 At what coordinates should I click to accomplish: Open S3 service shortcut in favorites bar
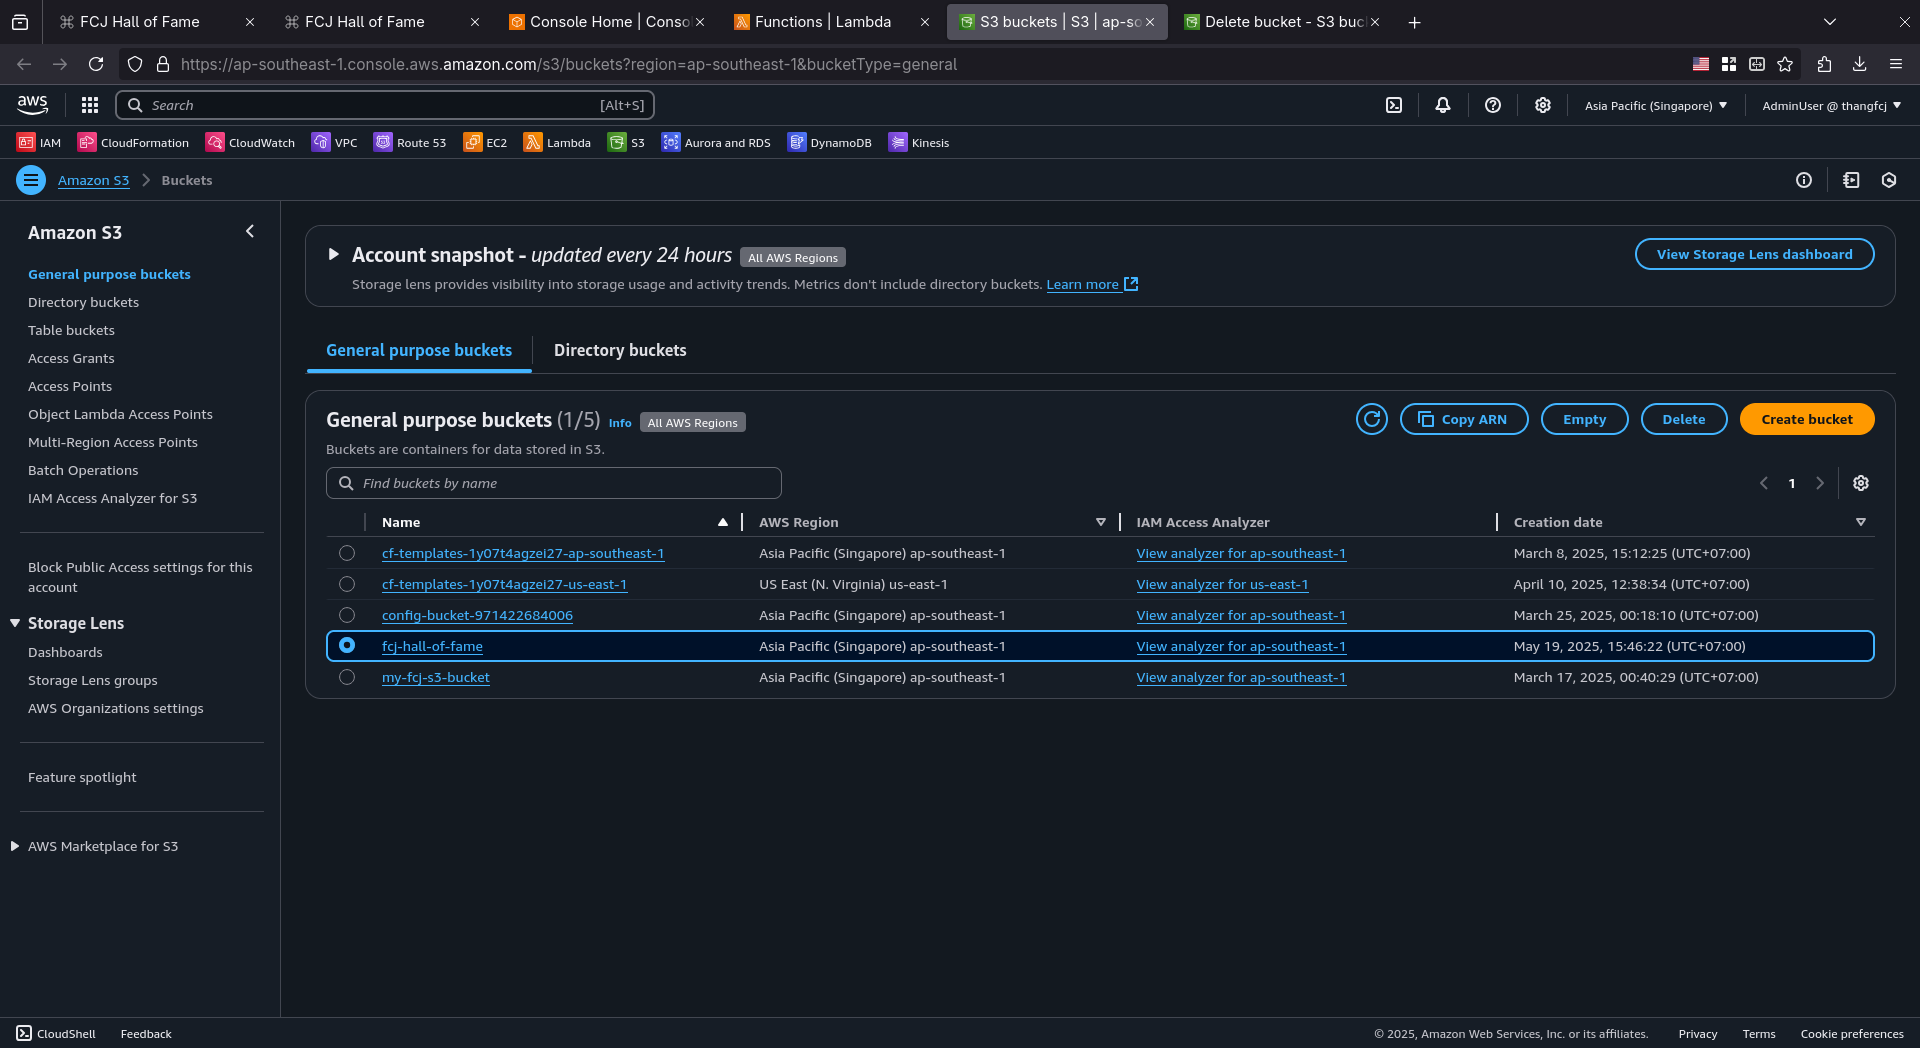point(627,143)
